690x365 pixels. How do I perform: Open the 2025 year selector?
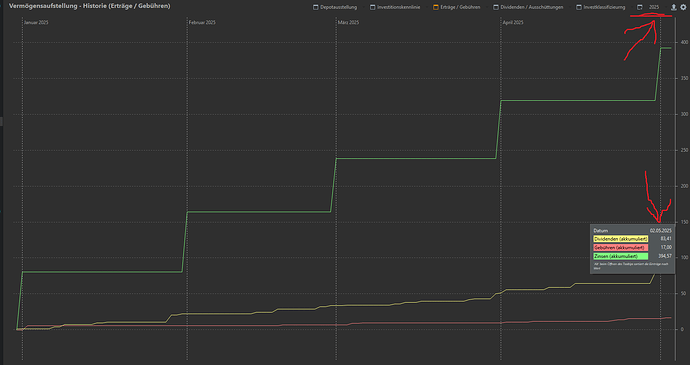tap(654, 7)
